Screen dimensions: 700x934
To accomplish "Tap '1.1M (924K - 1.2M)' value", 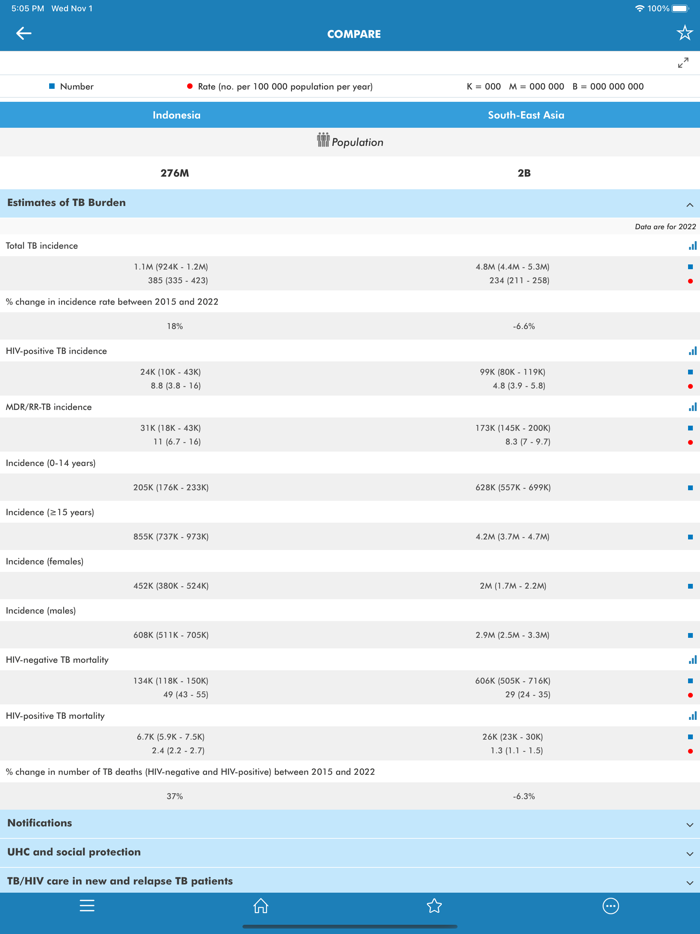I will 171,267.
